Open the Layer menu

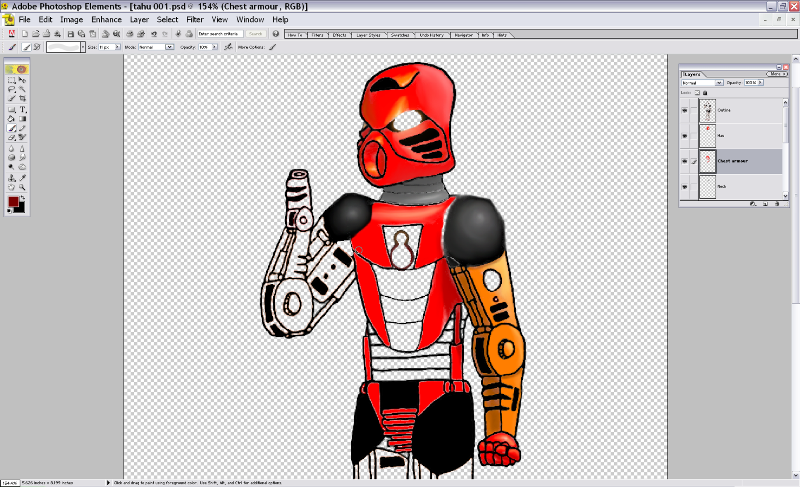coord(139,19)
